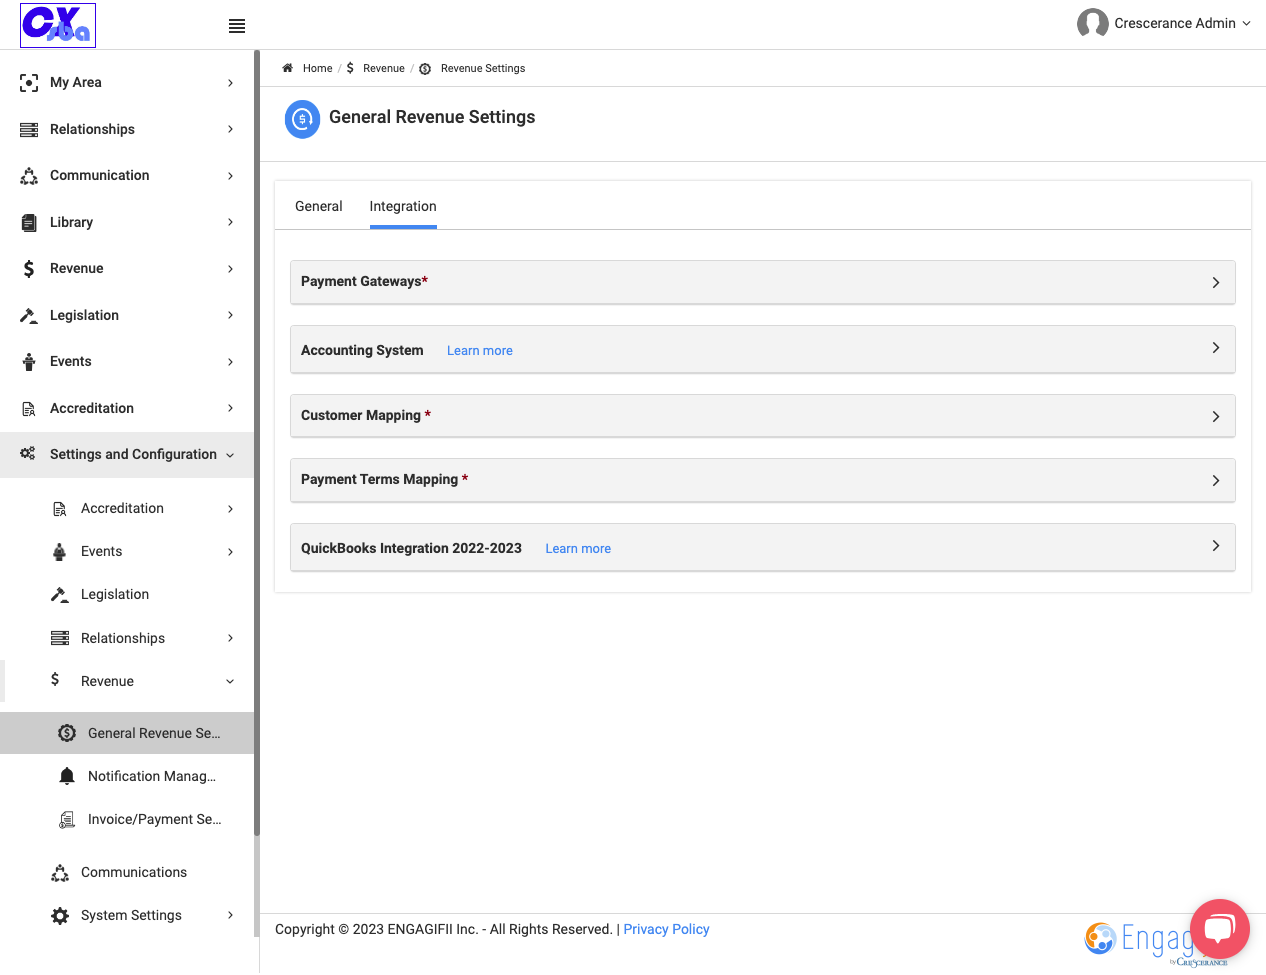Click the Revenue Settings breadcrumb gear icon
Screen dimensions: 1266x975
tap(425, 69)
